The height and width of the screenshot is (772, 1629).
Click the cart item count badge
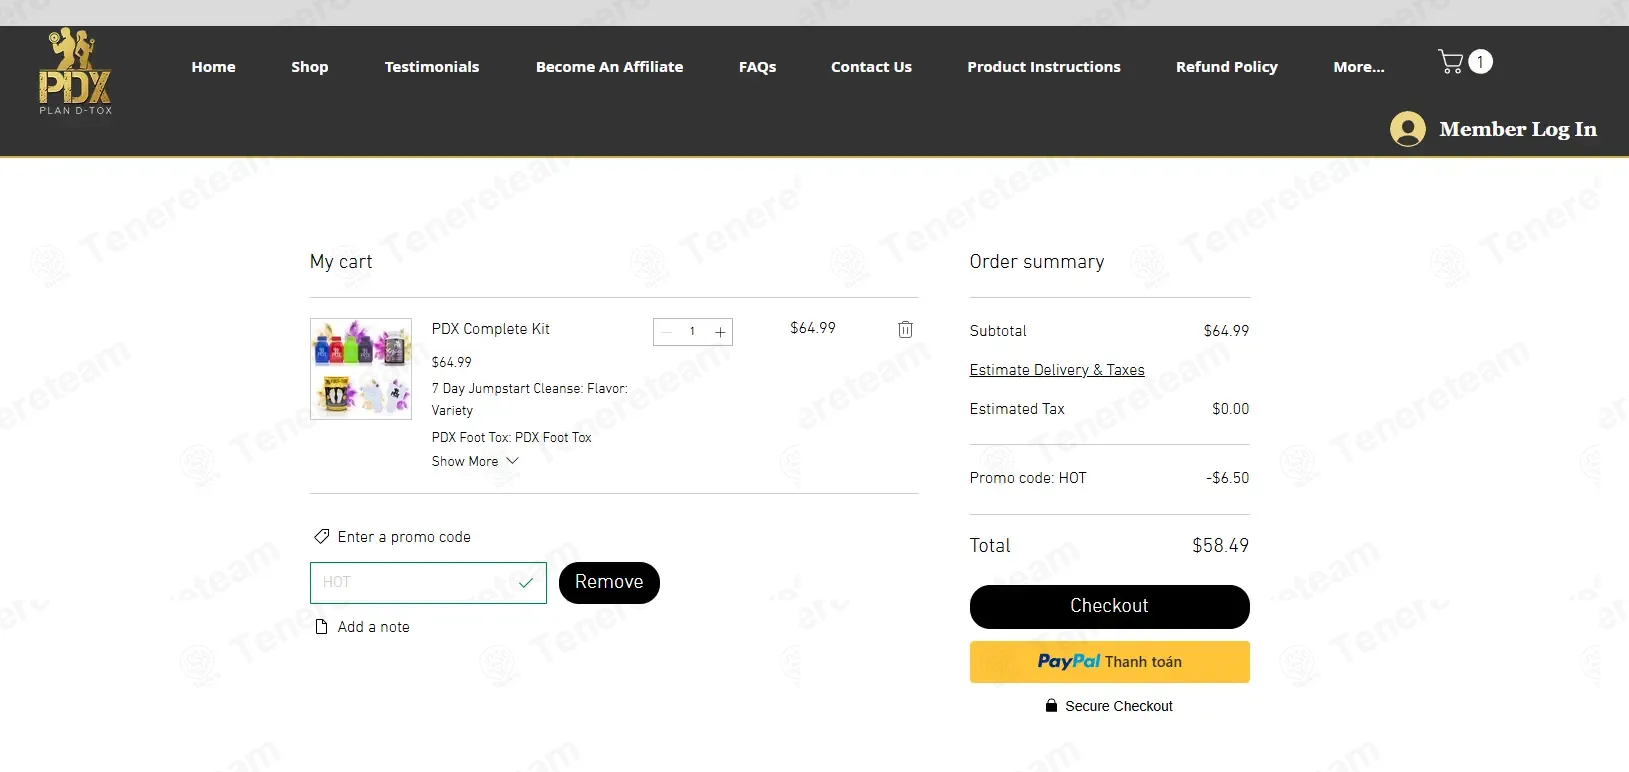point(1480,62)
